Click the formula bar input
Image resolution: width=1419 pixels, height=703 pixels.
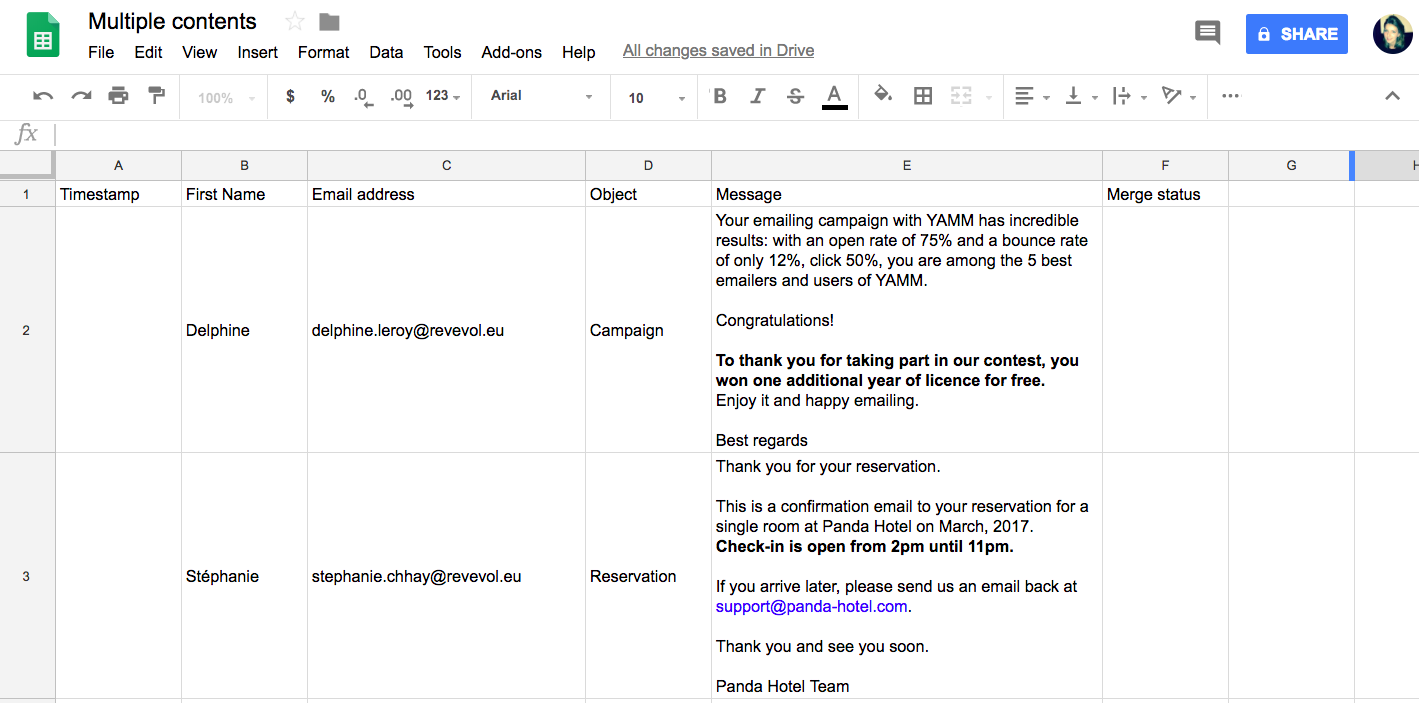735,134
